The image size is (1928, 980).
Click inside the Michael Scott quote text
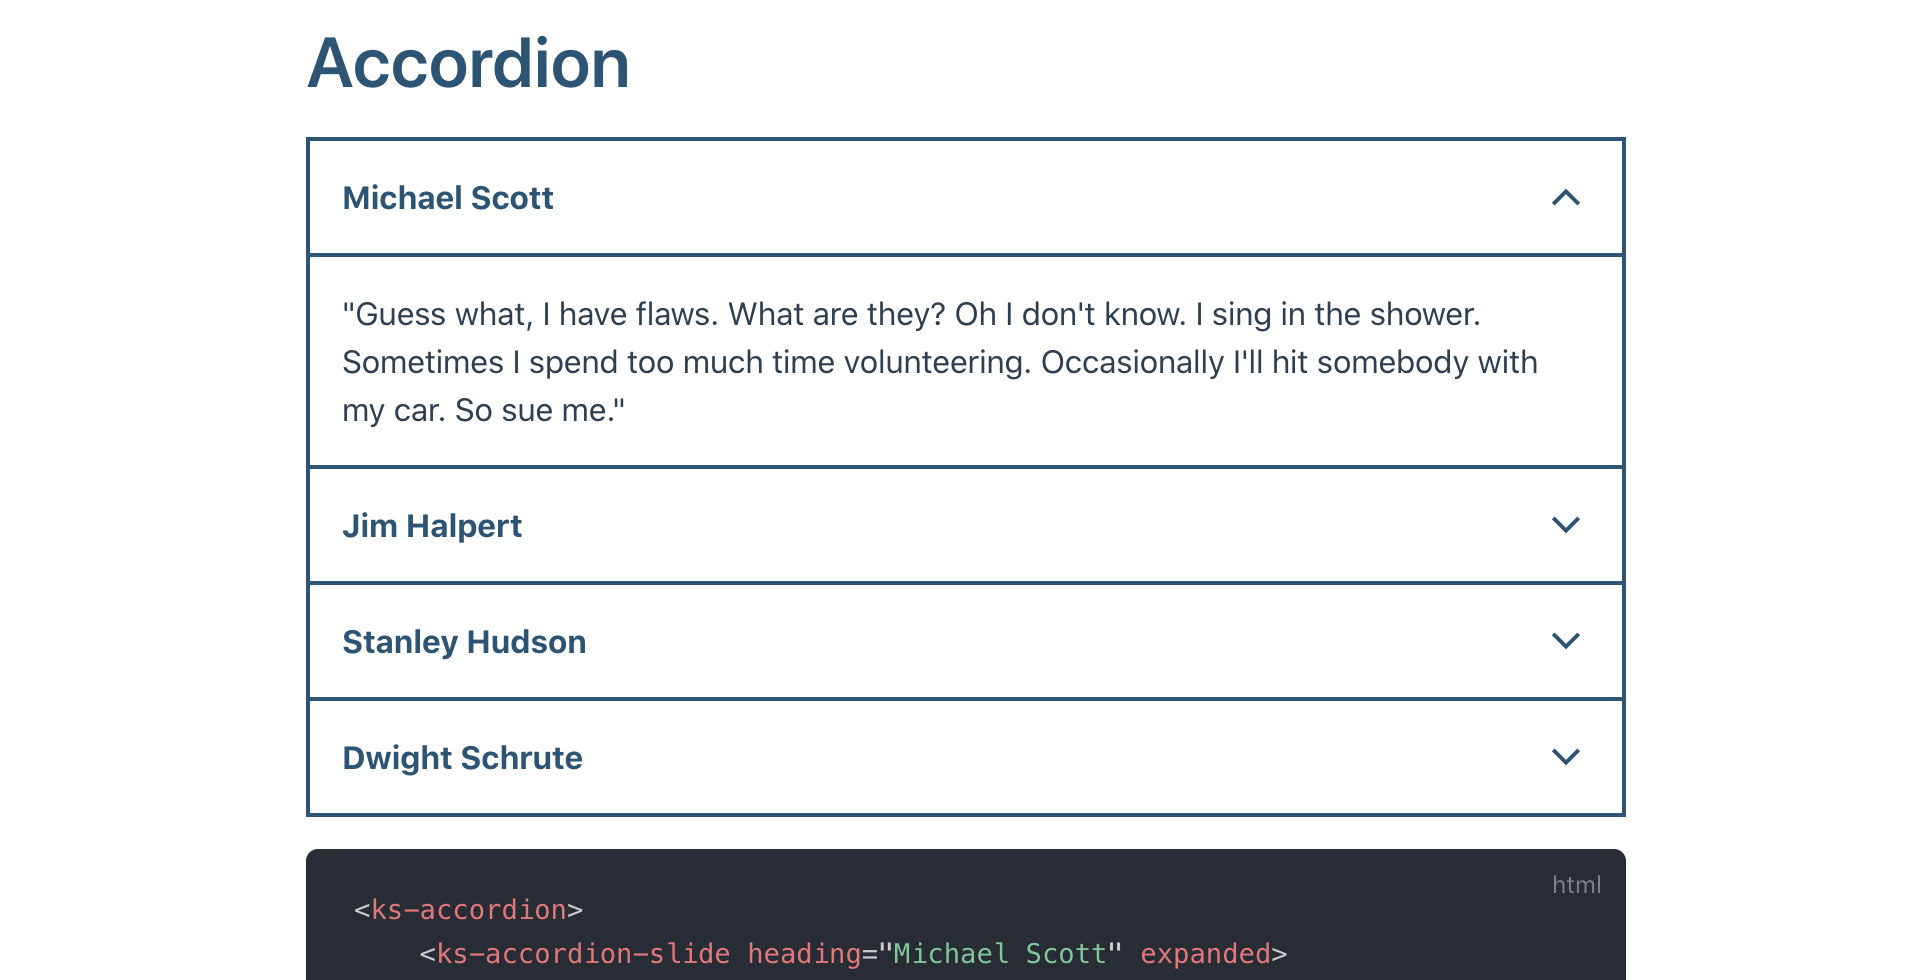[900, 361]
